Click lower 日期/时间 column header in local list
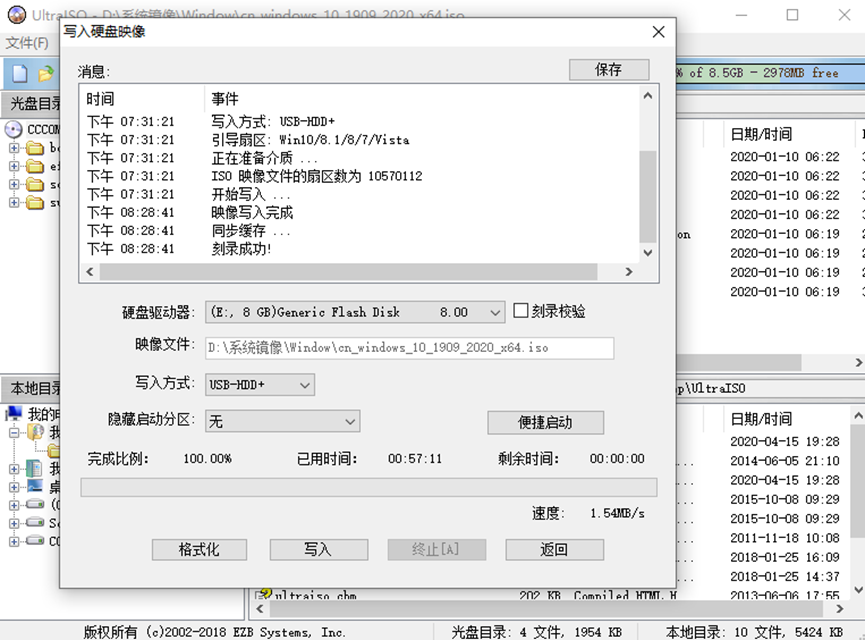The width and height of the screenshot is (865, 640). pyautogui.click(x=761, y=419)
